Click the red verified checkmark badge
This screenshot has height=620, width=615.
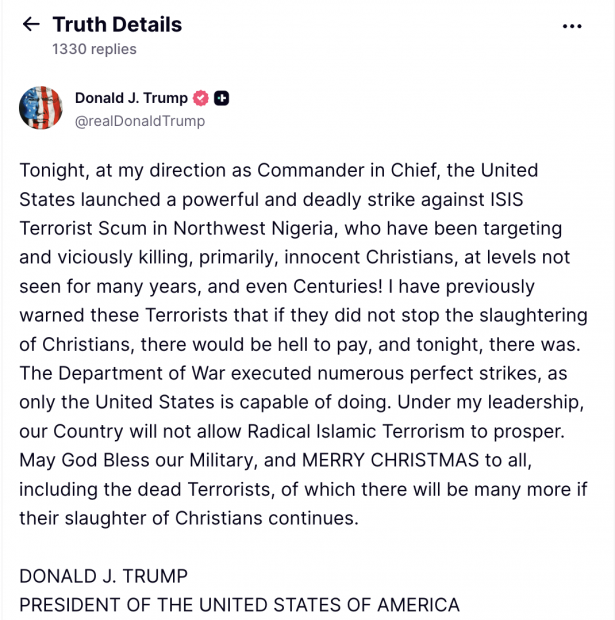(x=200, y=98)
